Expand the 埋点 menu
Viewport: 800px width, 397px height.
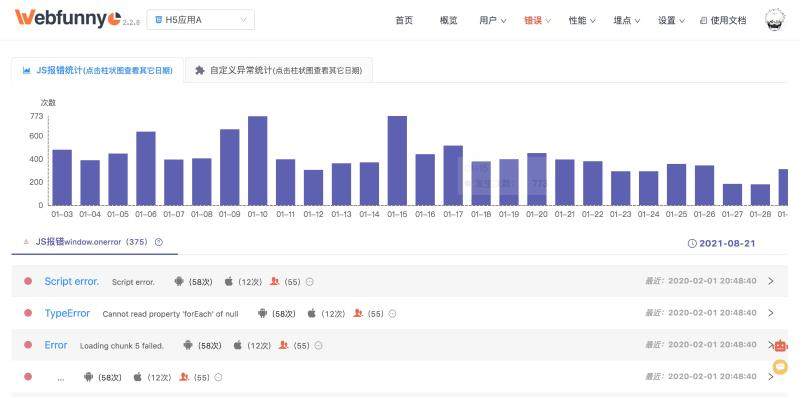[627, 20]
